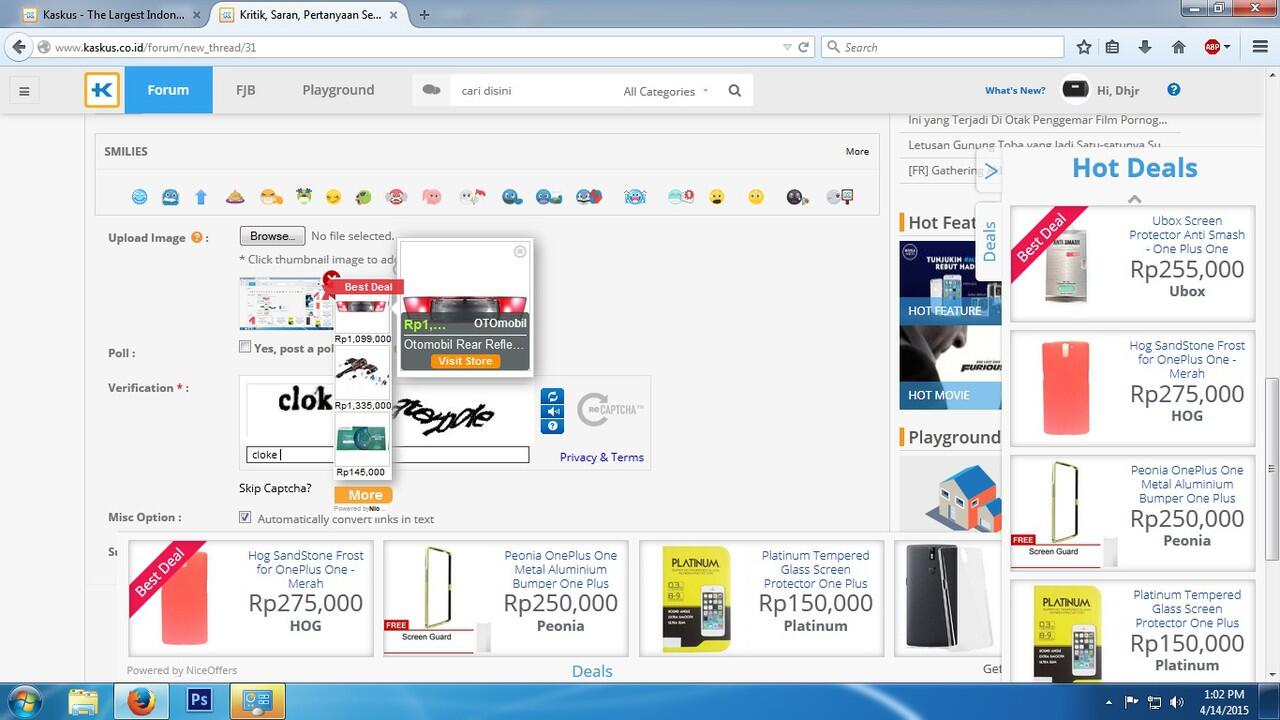Click the browser back arrow
1280x720 pixels.
pos(18,47)
